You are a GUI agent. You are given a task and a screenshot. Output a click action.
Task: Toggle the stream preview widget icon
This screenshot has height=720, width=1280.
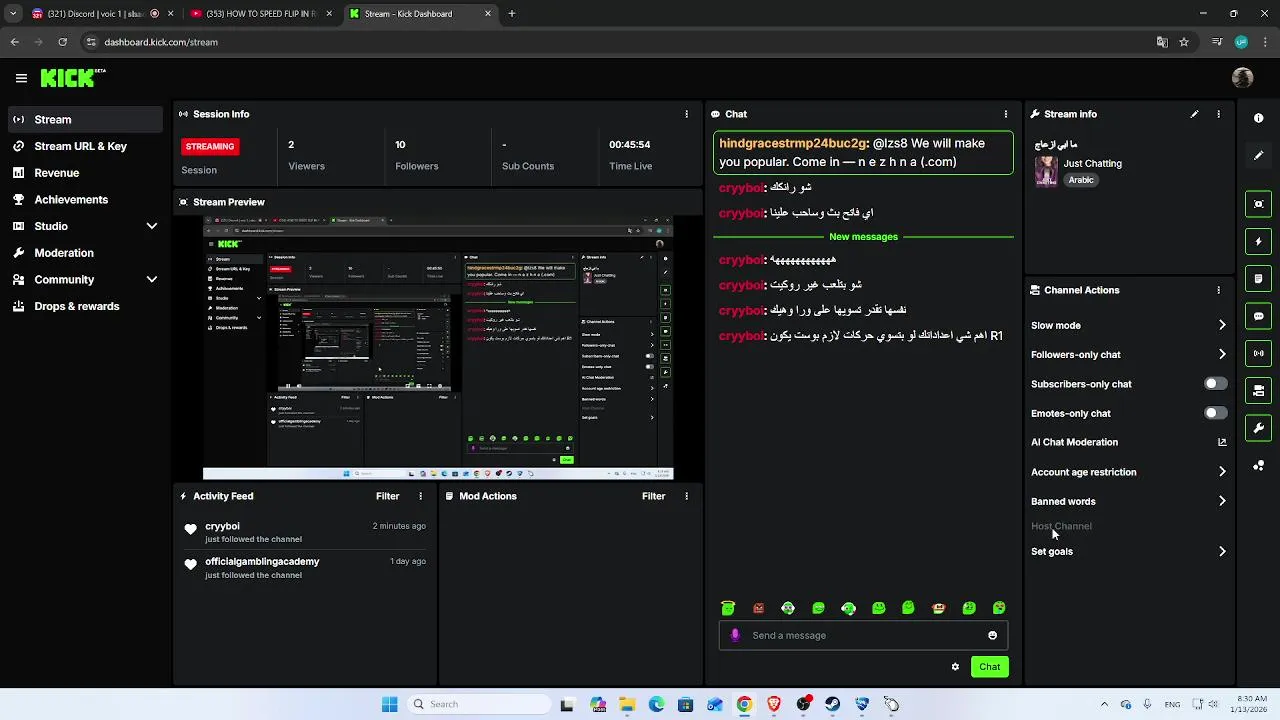[1259, 204]
